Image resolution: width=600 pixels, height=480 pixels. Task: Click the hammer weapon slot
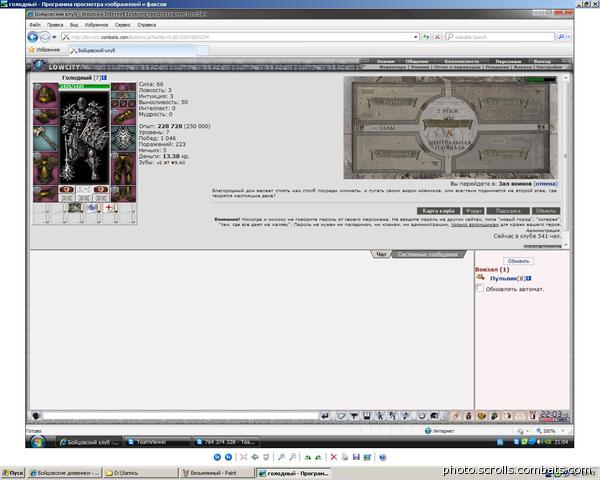[x=46, y=138]
